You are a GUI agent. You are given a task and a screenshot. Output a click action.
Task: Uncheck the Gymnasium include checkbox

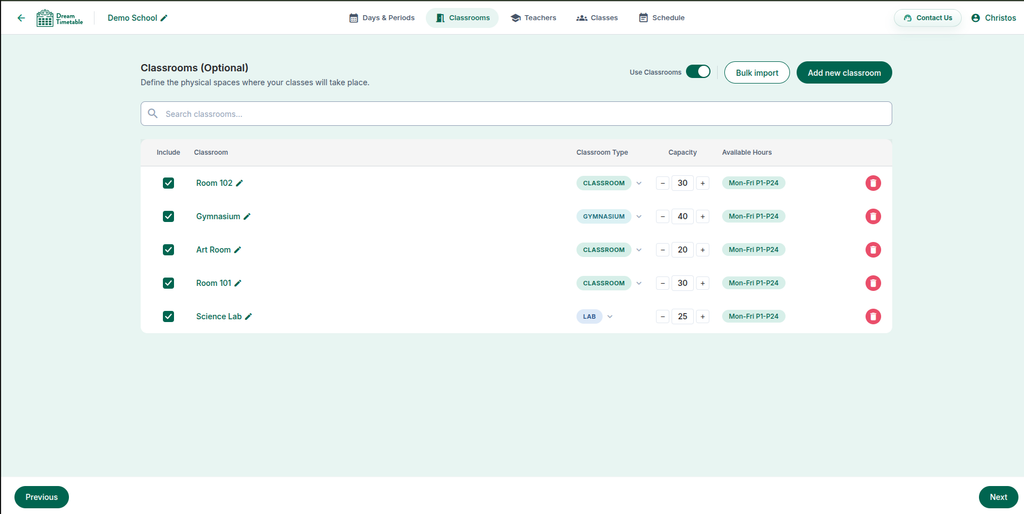[x=168, y=216]
